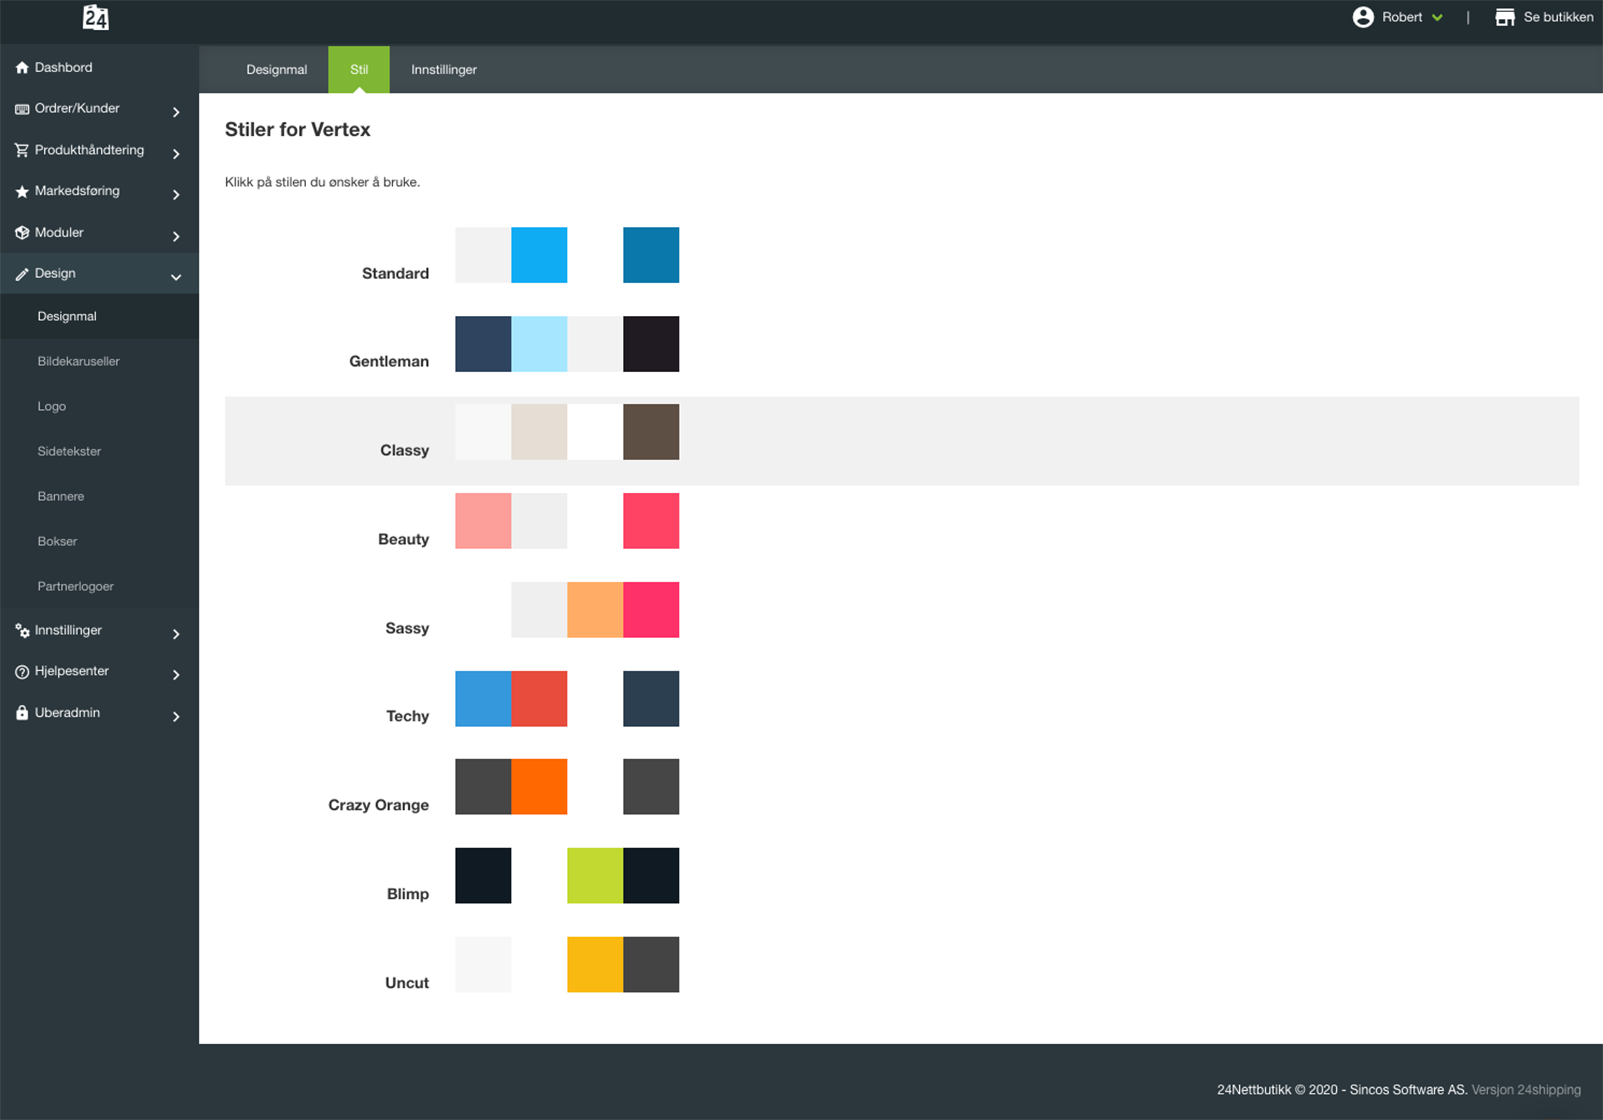Click the Stiler for Vertex heading
Image resolution: width=1603 pixels, height=1120 pixels.
tap(297, 130)
